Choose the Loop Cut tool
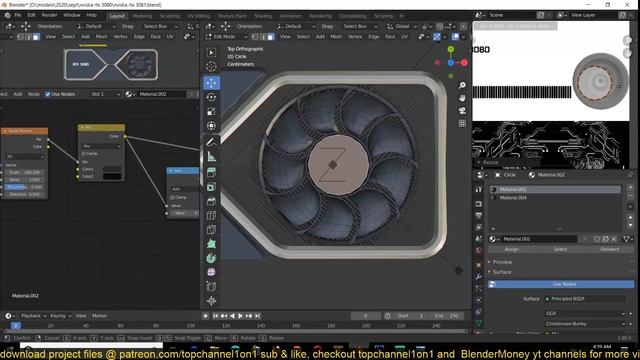640x360 pixels. (211, 216)
